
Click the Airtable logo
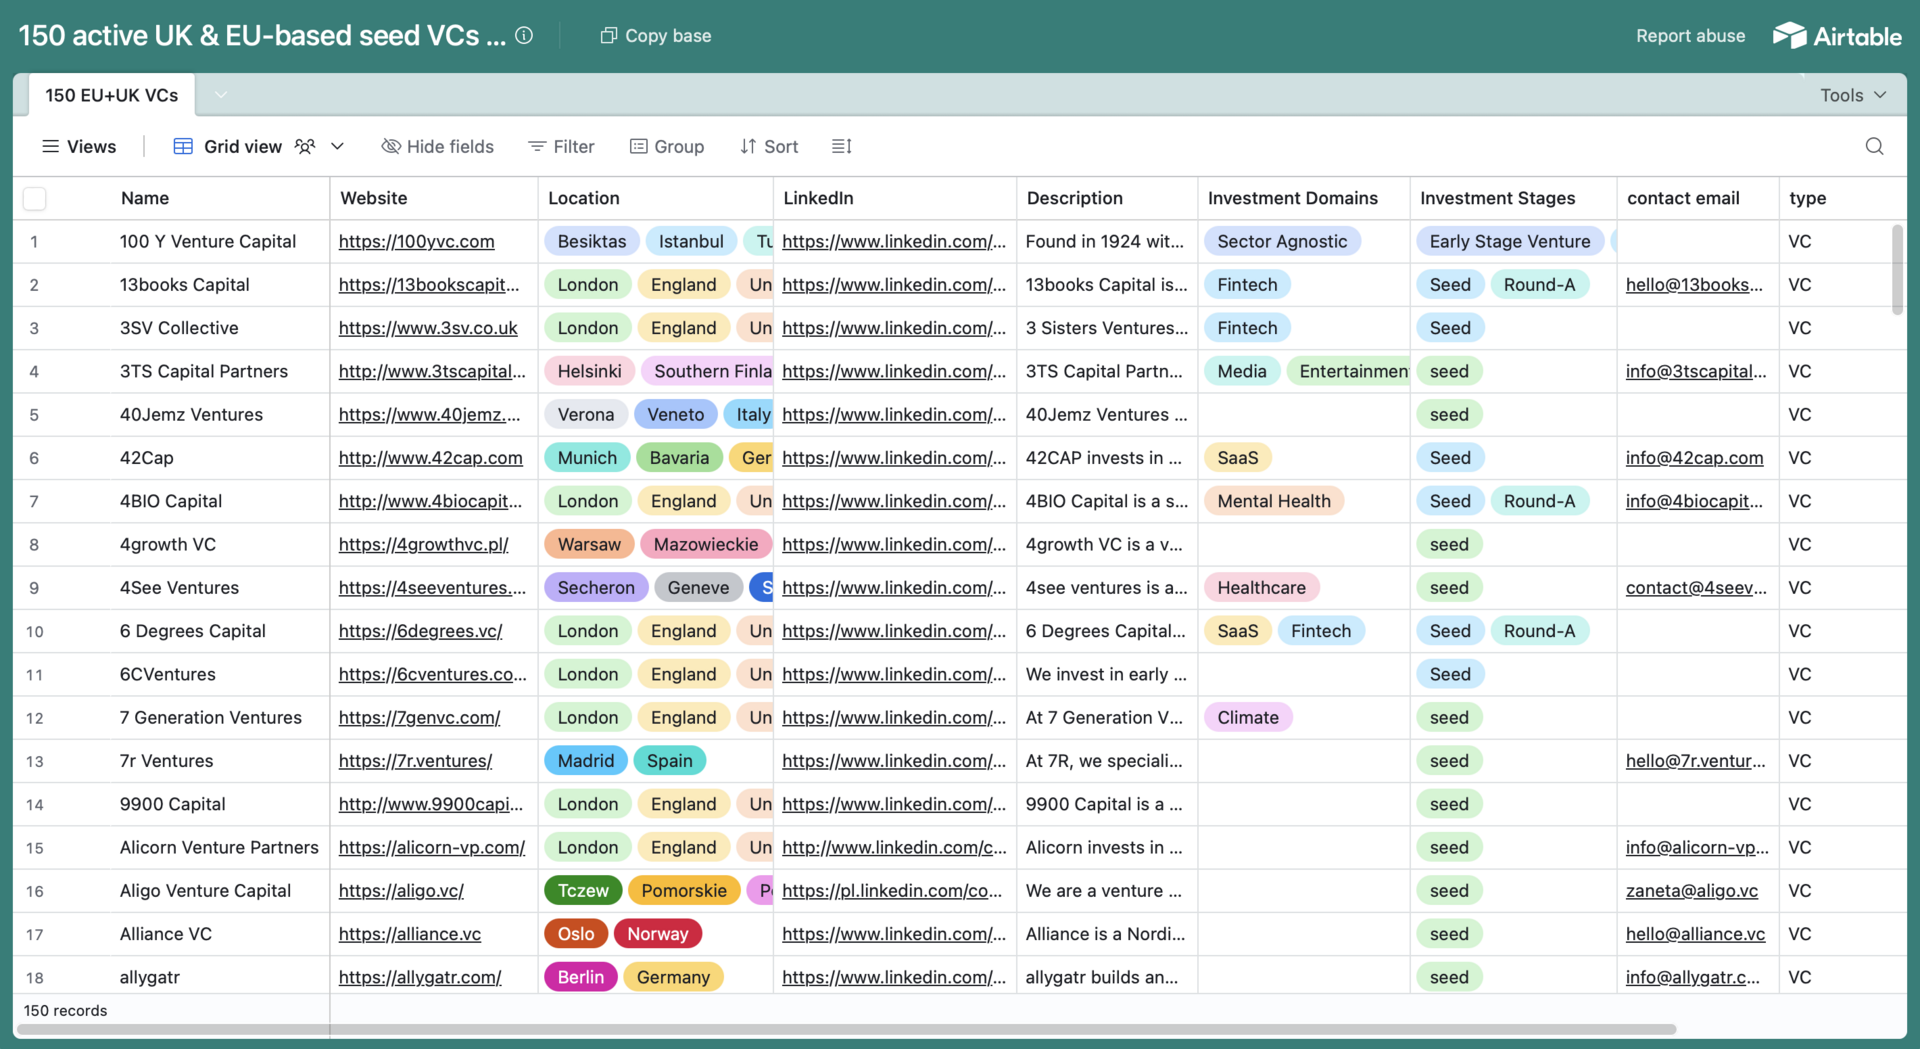(x=1837, y=36)
